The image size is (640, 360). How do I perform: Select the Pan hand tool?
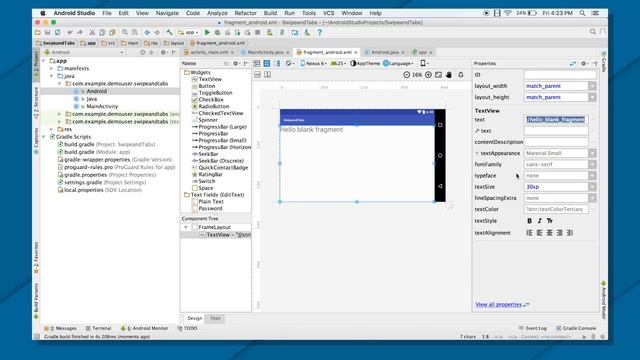point(449,75)
